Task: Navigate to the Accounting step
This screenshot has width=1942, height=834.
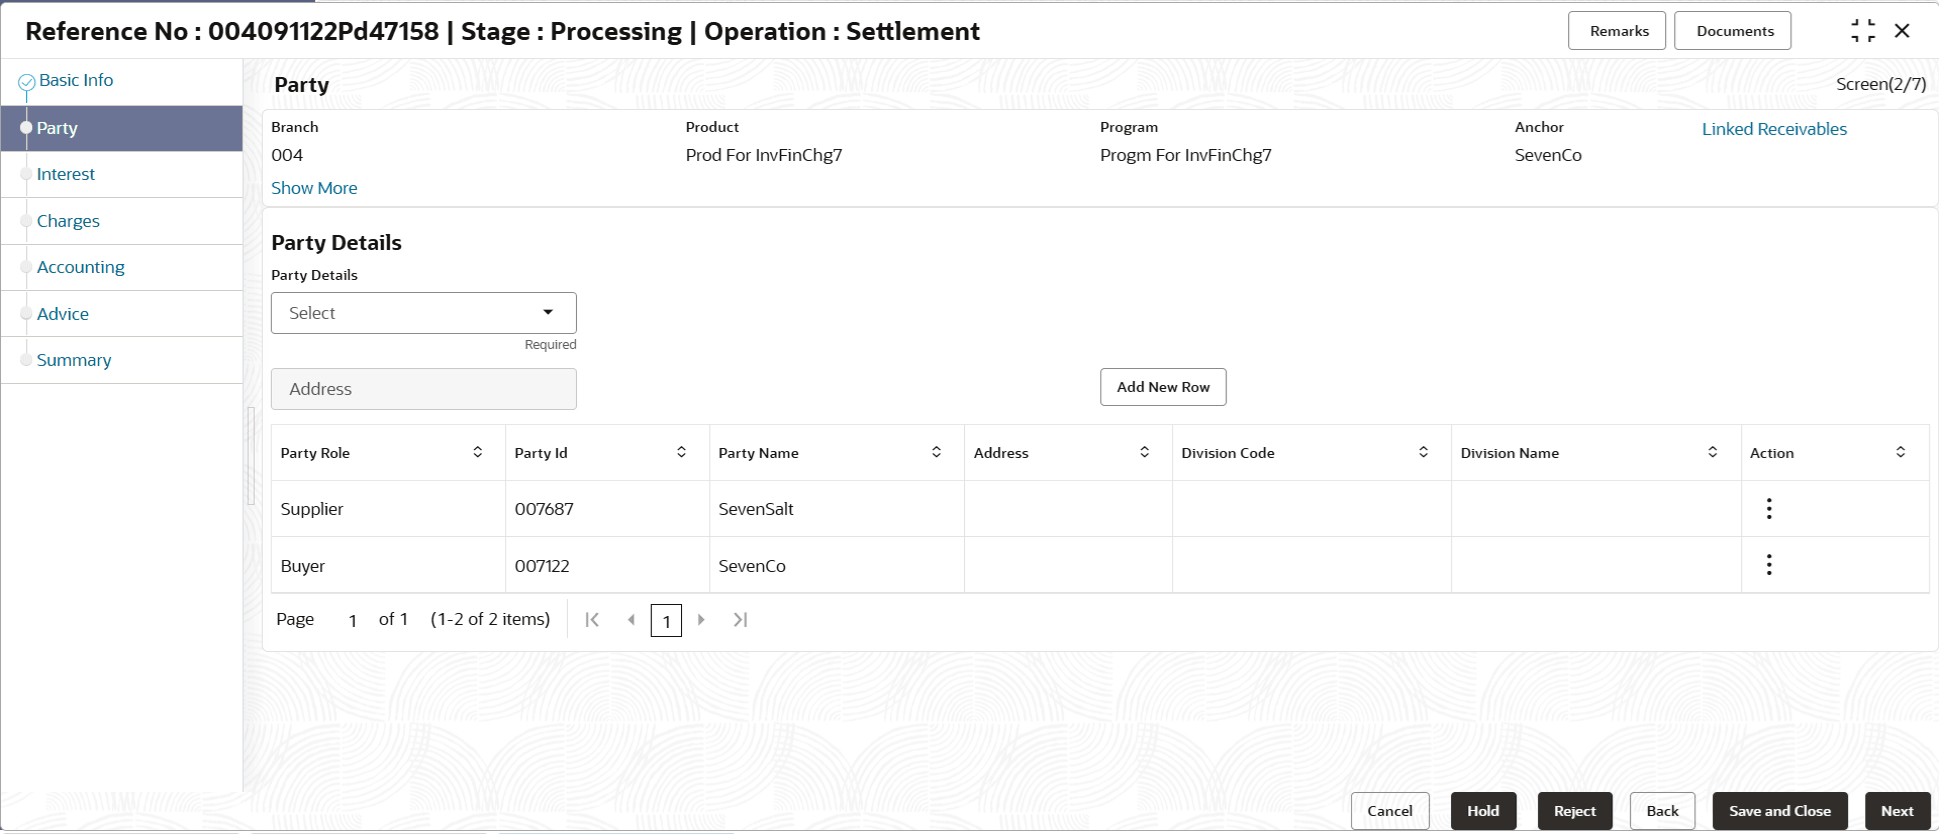Action: click(x=81, y=267)
